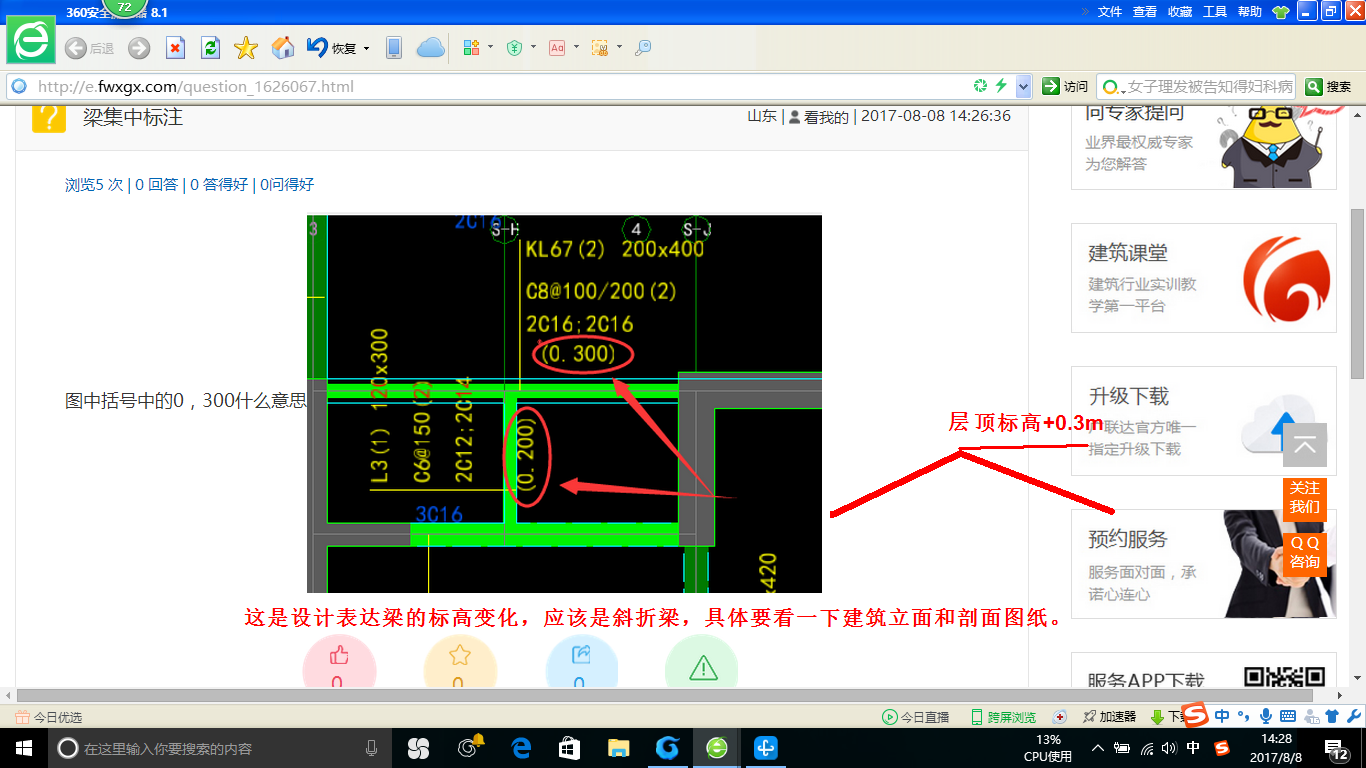Click the pink thumbs-up like button
The height and width of the screenshot is (768, 1366).
pos(339,661)
